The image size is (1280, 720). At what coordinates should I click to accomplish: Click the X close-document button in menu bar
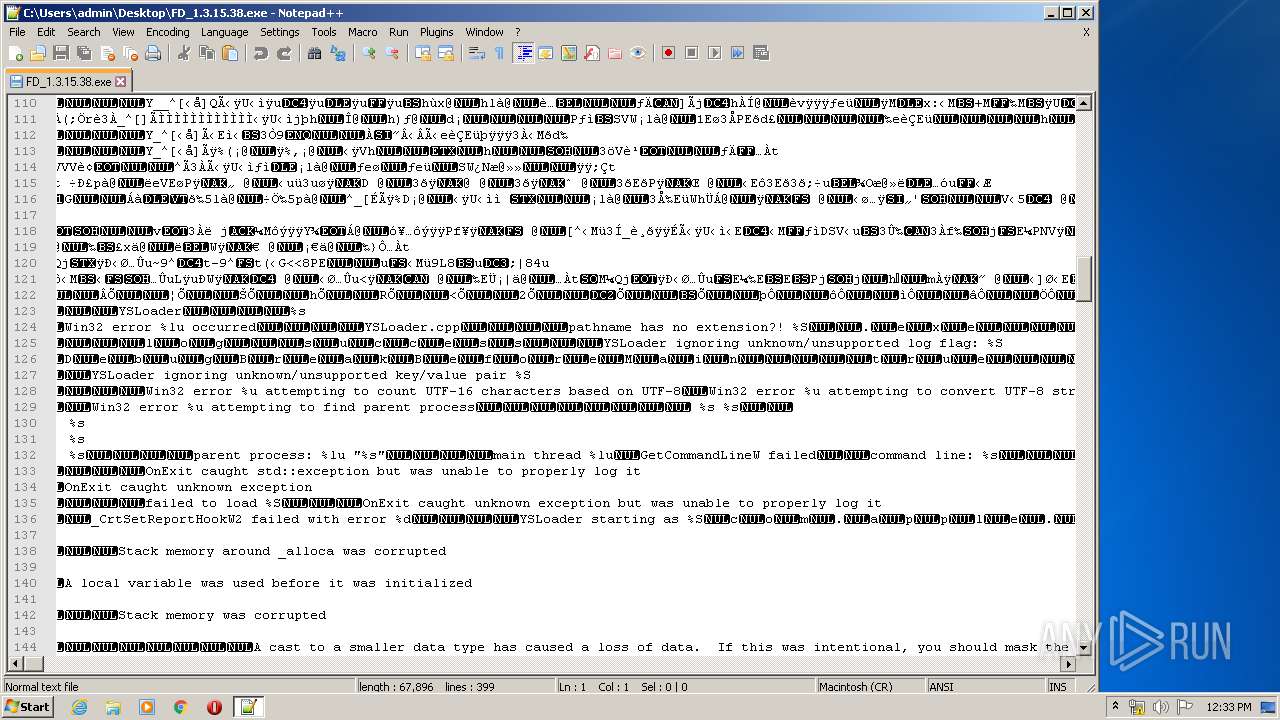pos(1086,32)
